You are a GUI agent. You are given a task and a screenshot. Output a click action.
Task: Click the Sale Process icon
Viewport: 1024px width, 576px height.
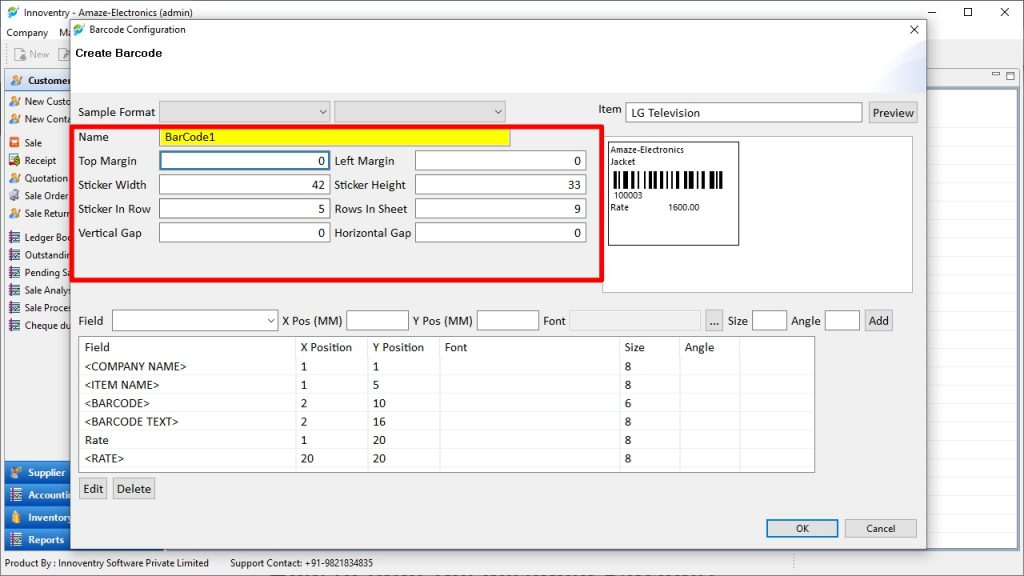click(x=14, y=308)
